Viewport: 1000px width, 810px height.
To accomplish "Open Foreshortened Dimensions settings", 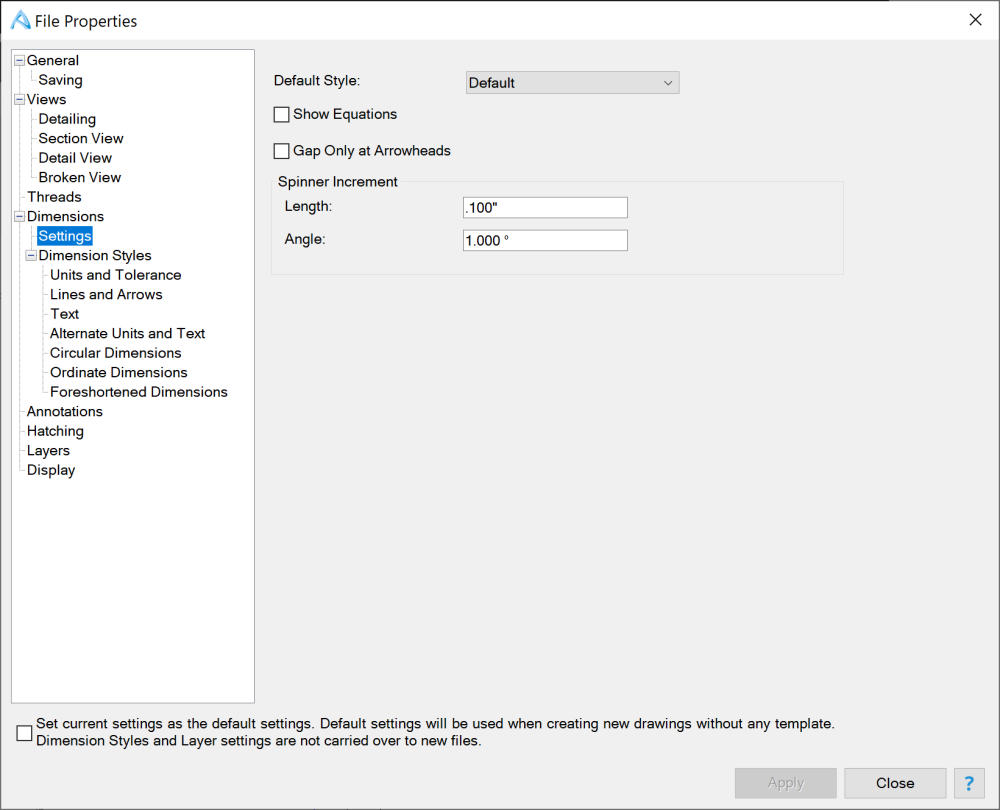I will (139, 392).
